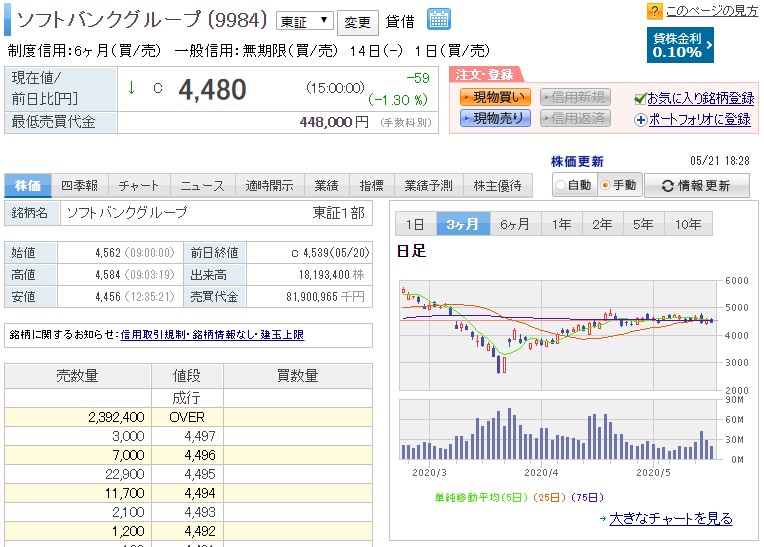Image resolution: width=764 pixels, height=547 pixels.
Task: Select the 1年 chart period
Action: (561, 224)
